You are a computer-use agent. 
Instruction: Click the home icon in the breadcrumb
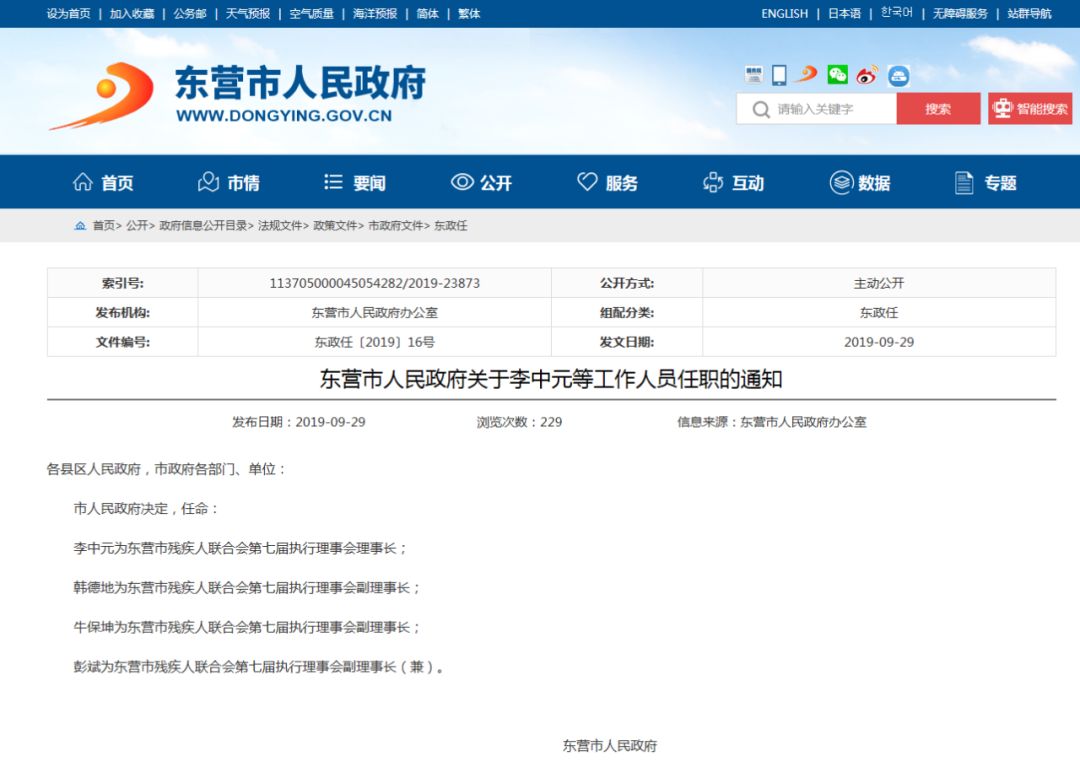81,225
